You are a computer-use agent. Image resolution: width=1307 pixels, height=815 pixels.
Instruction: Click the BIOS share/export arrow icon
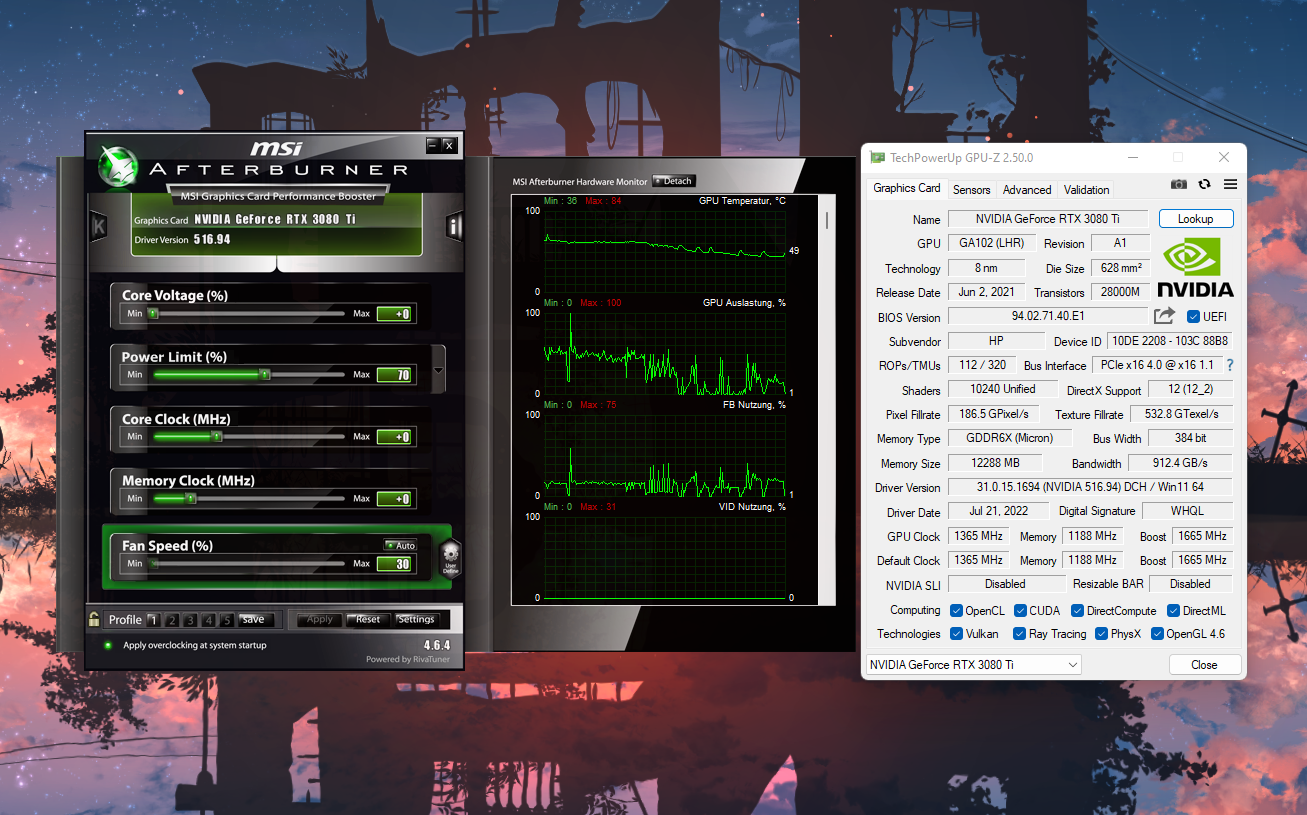[x=1164, y=316]
